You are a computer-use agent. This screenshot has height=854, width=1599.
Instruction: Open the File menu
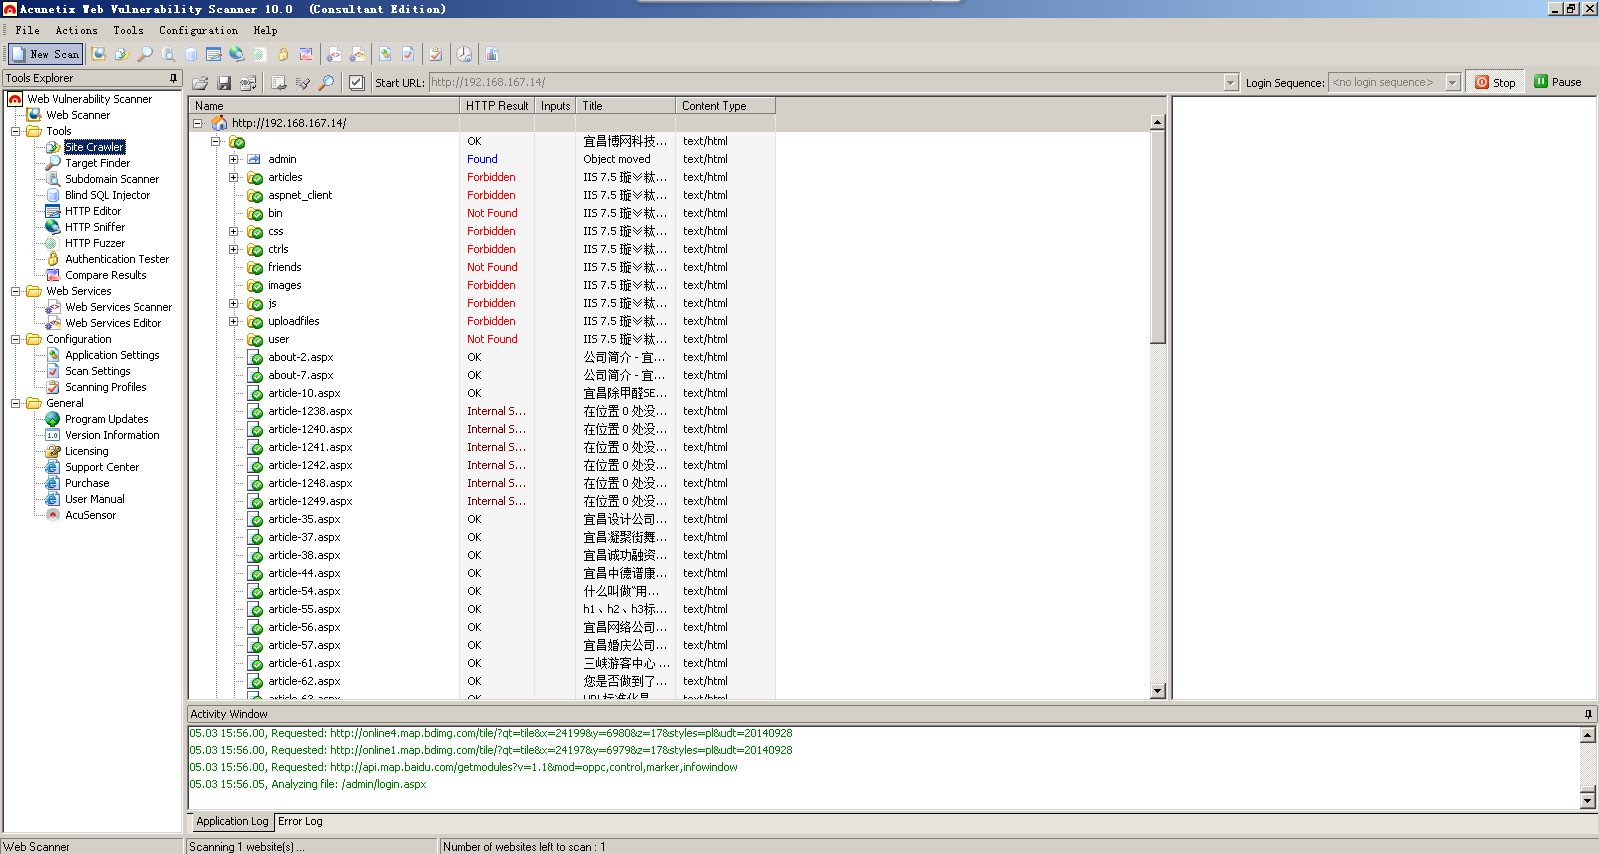pos(27,31)
